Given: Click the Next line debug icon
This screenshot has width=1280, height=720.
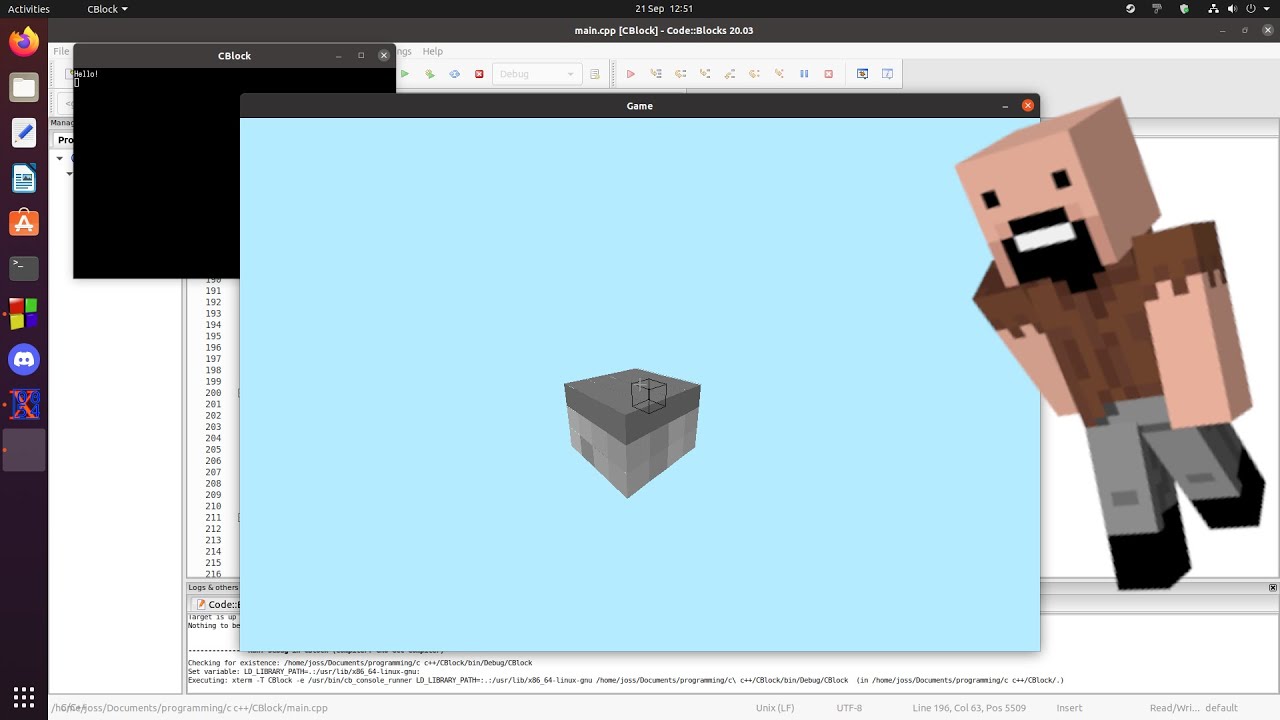Looking at the screenshot, I should [681, 74].
